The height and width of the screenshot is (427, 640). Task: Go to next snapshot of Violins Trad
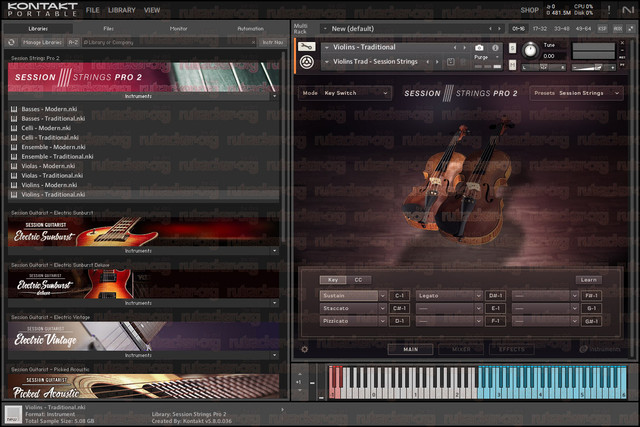point(437,62)
